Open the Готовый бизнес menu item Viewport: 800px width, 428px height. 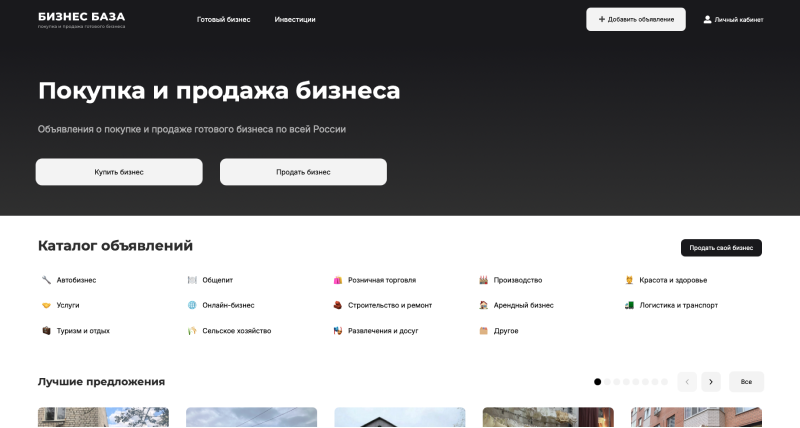[x=224, y=19]
